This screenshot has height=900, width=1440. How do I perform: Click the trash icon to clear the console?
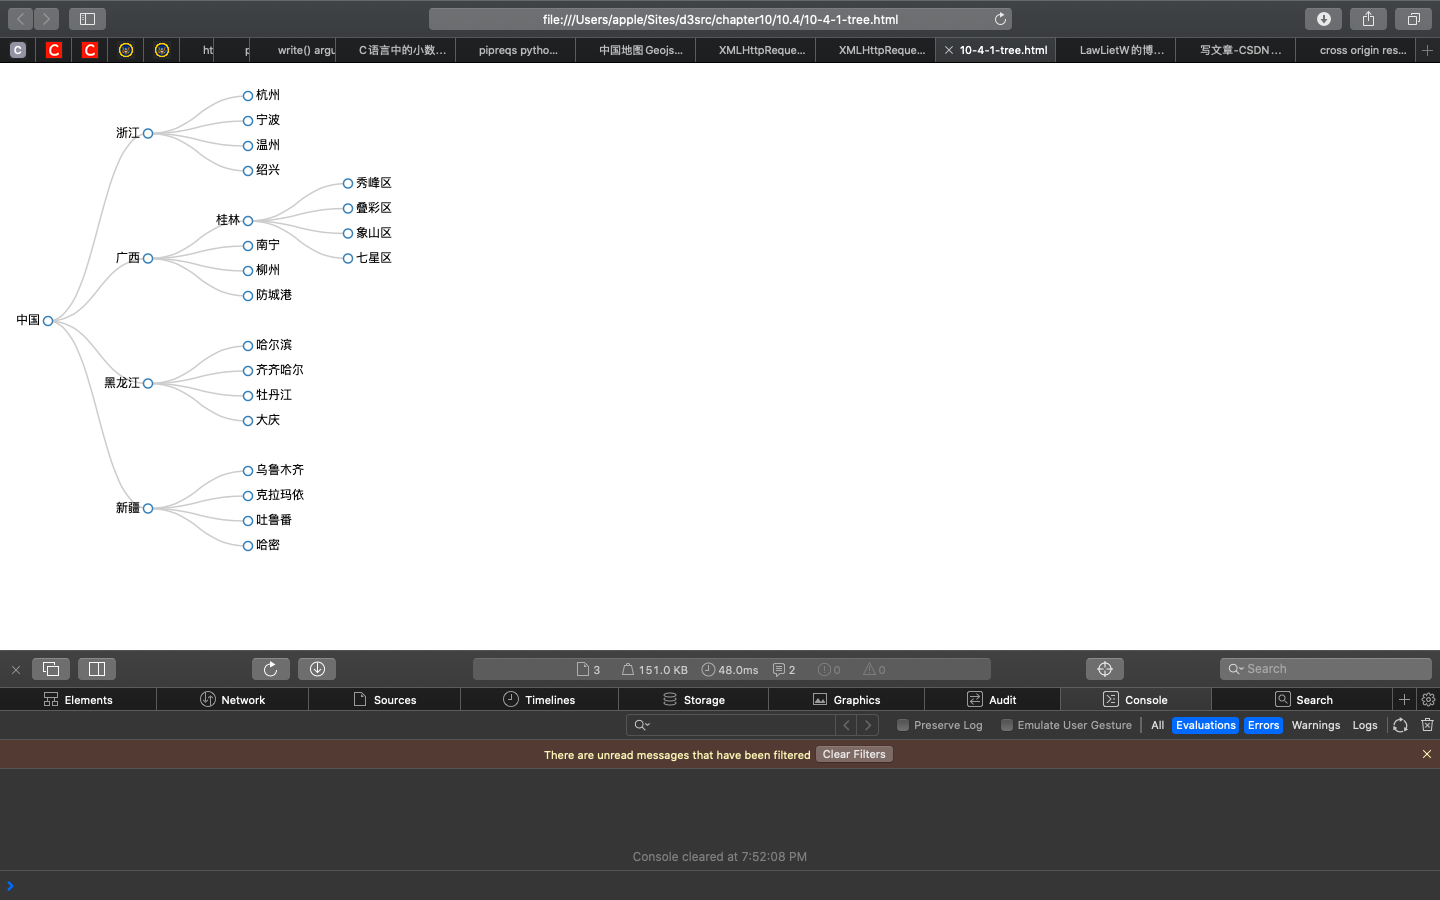click(1427, 725)
